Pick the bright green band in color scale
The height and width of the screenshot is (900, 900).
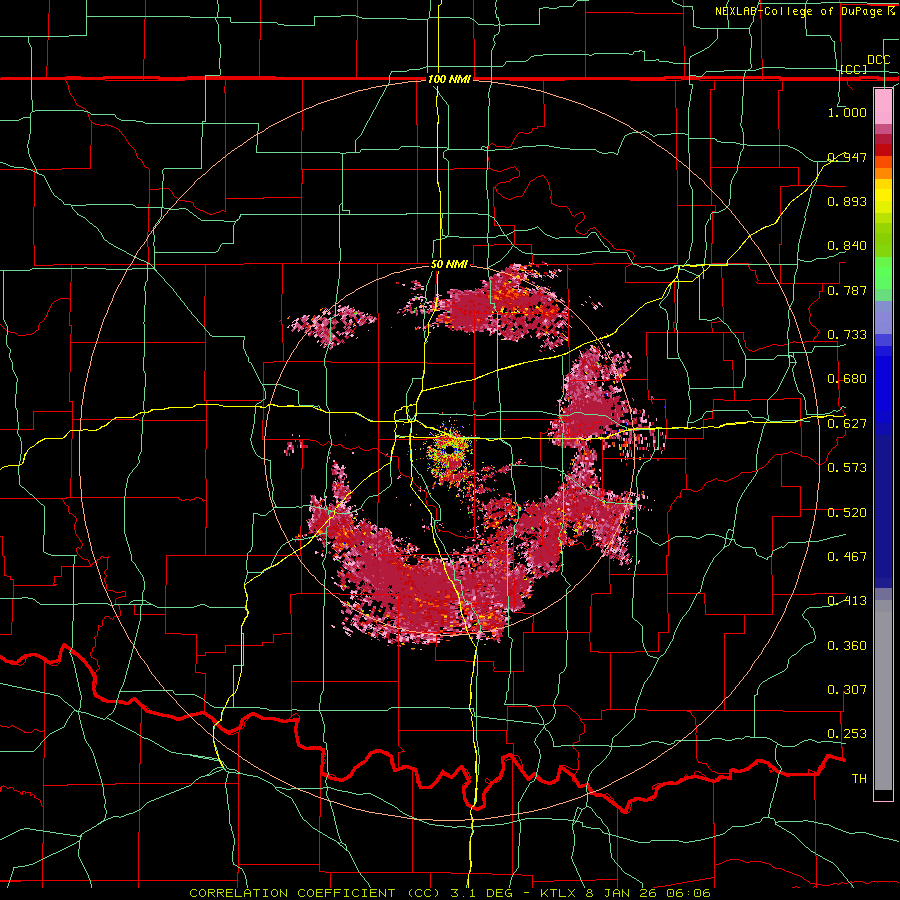tap(883, 273)
